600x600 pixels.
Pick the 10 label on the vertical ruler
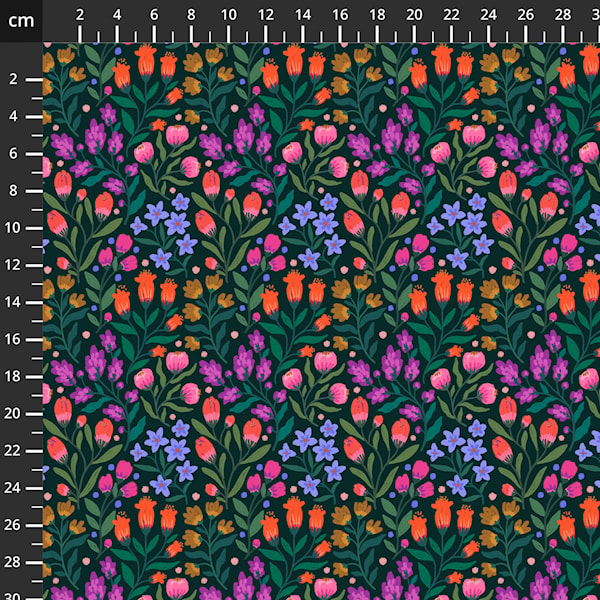click(12, 228)
